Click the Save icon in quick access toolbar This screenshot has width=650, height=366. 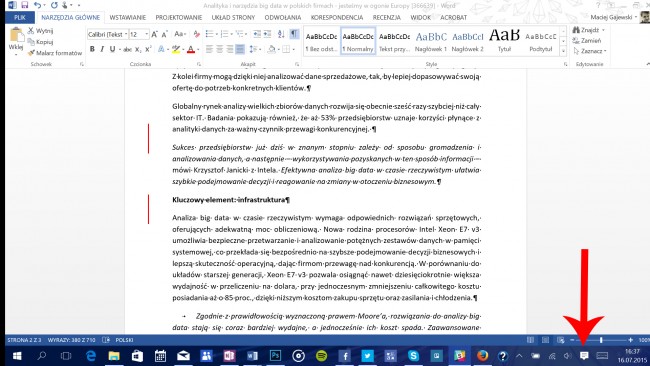point(24,5)
